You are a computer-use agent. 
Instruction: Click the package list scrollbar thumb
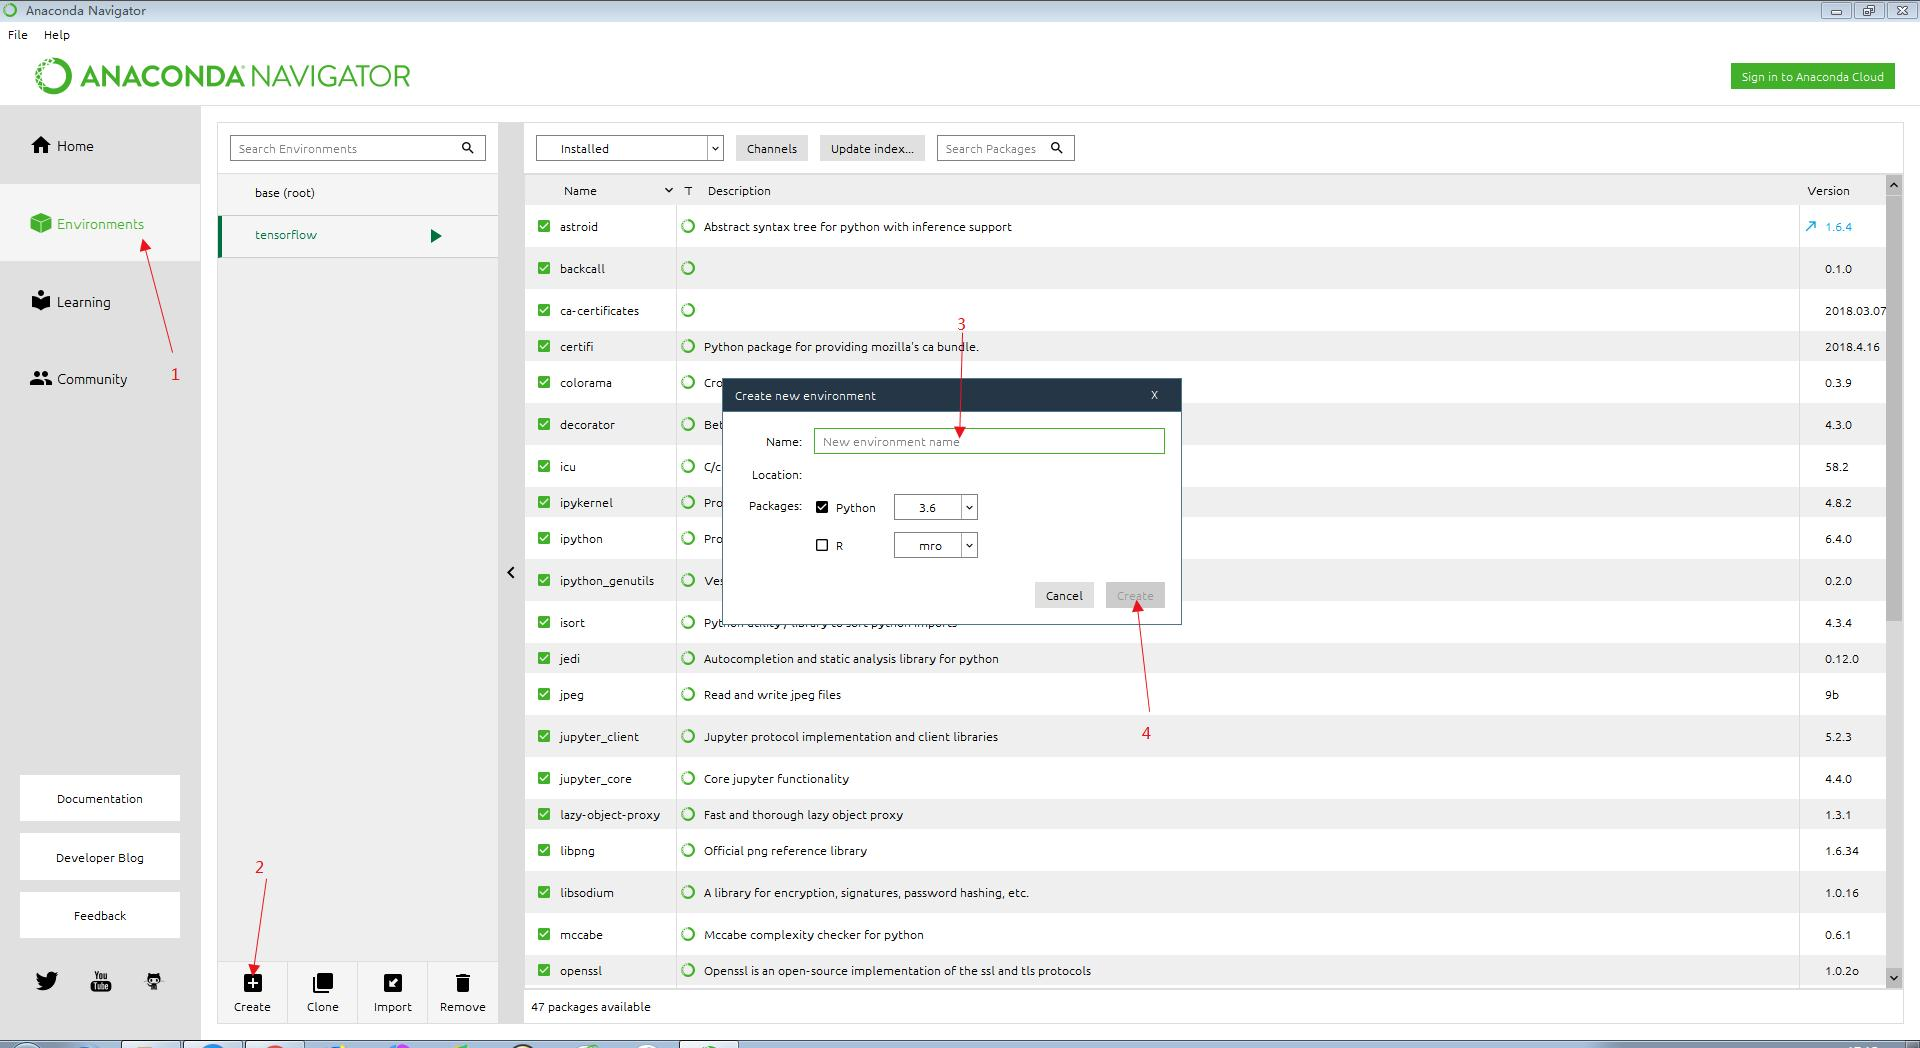click(x=1893, y=408)
